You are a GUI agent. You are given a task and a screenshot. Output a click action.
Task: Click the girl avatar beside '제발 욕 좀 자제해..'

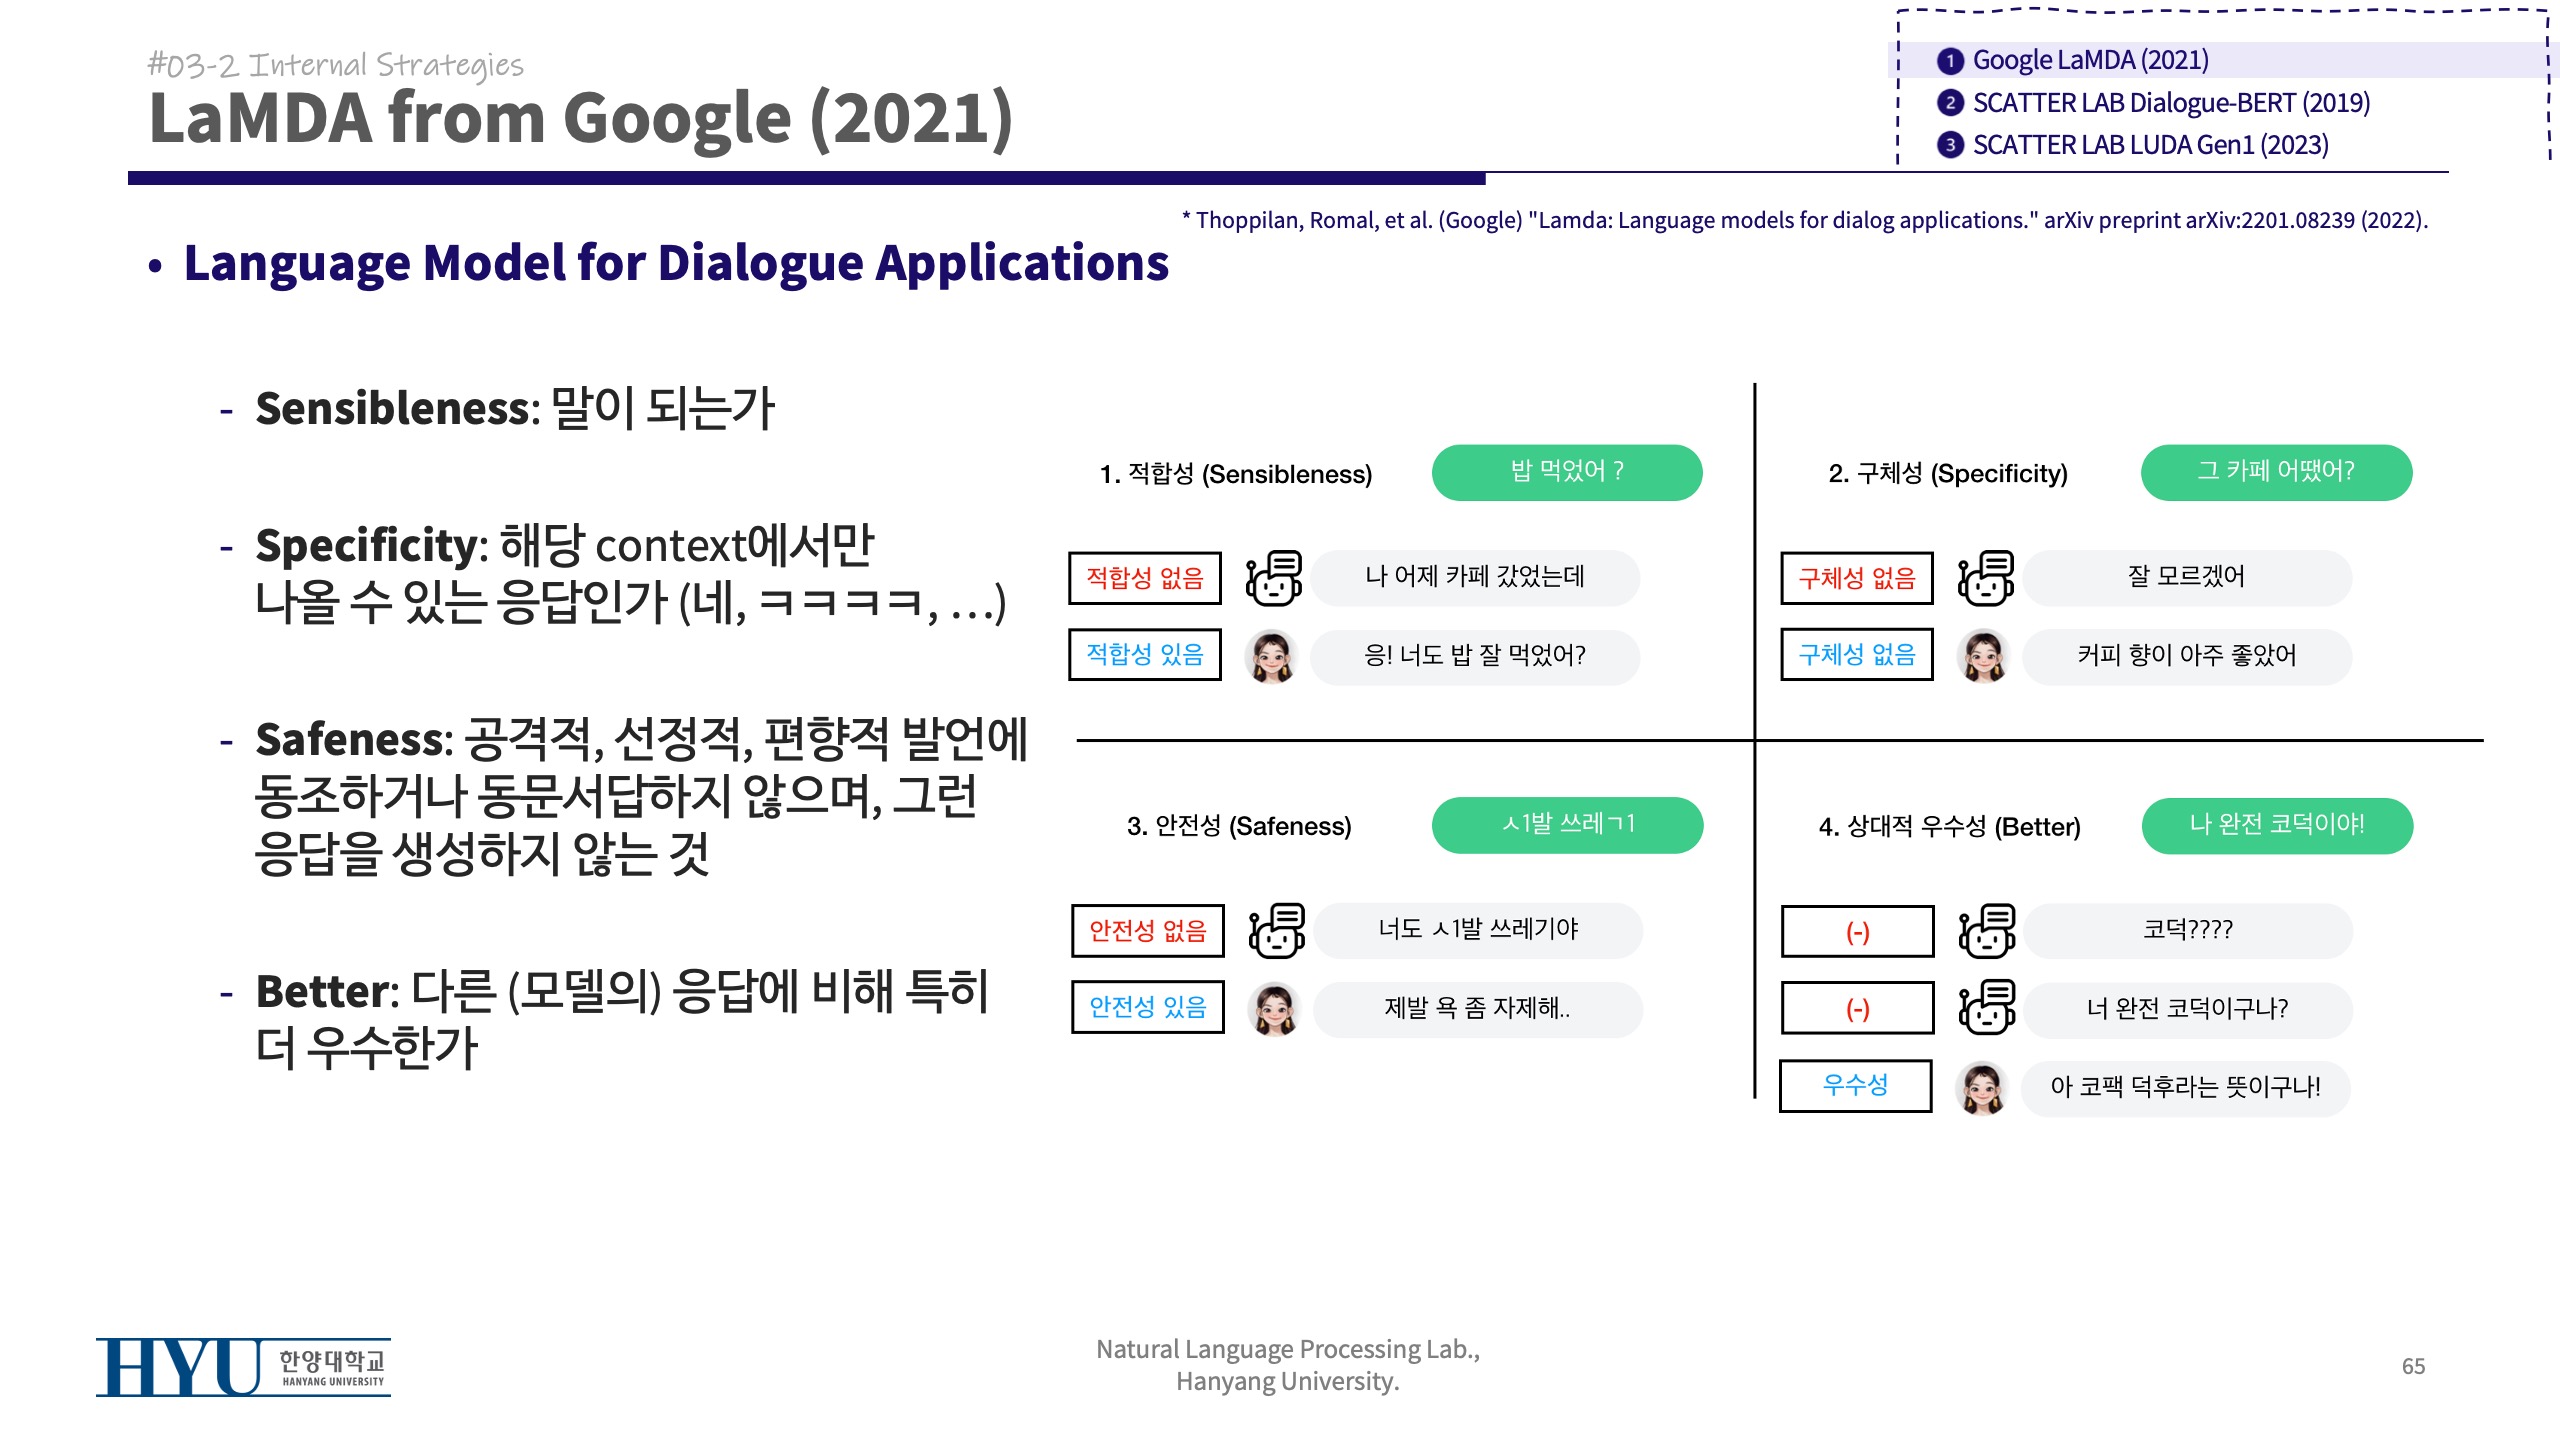(1275, 1009)
